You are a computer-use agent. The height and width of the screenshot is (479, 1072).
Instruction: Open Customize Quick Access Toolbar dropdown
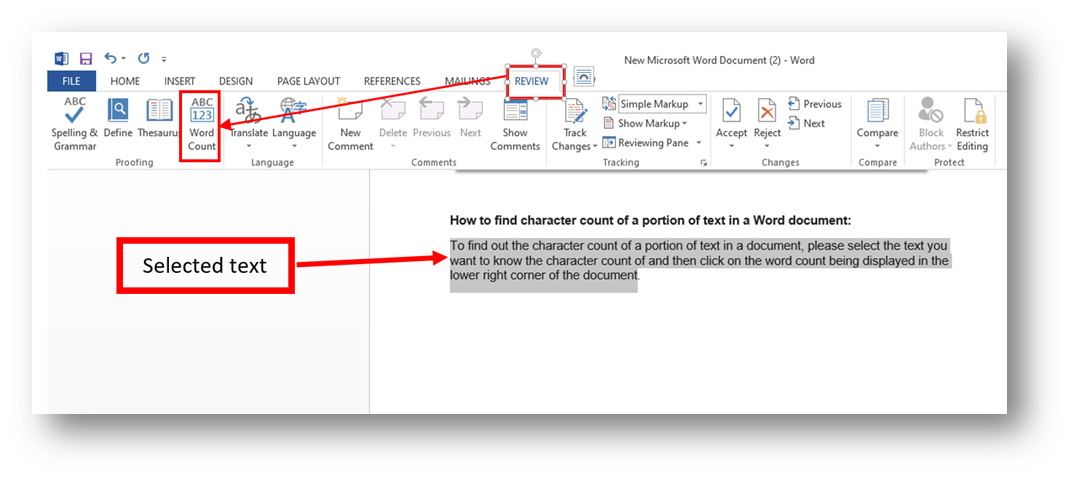[163, 59]
